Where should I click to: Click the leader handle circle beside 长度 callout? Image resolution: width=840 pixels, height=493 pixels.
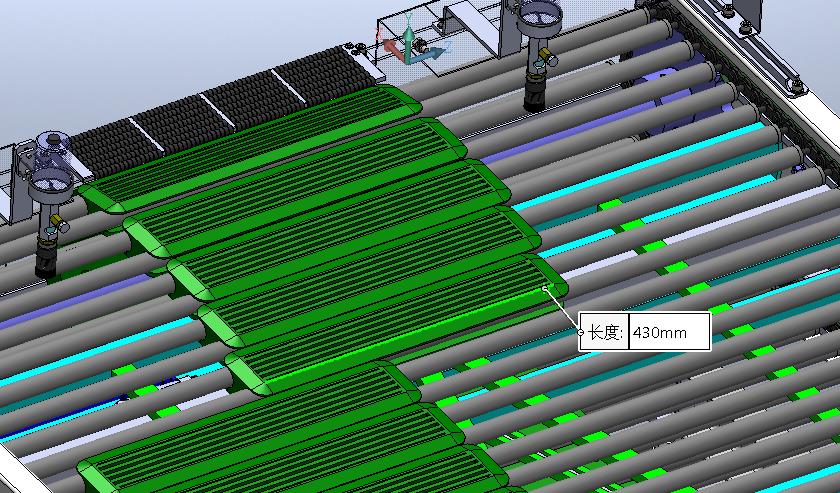[581, 332]
